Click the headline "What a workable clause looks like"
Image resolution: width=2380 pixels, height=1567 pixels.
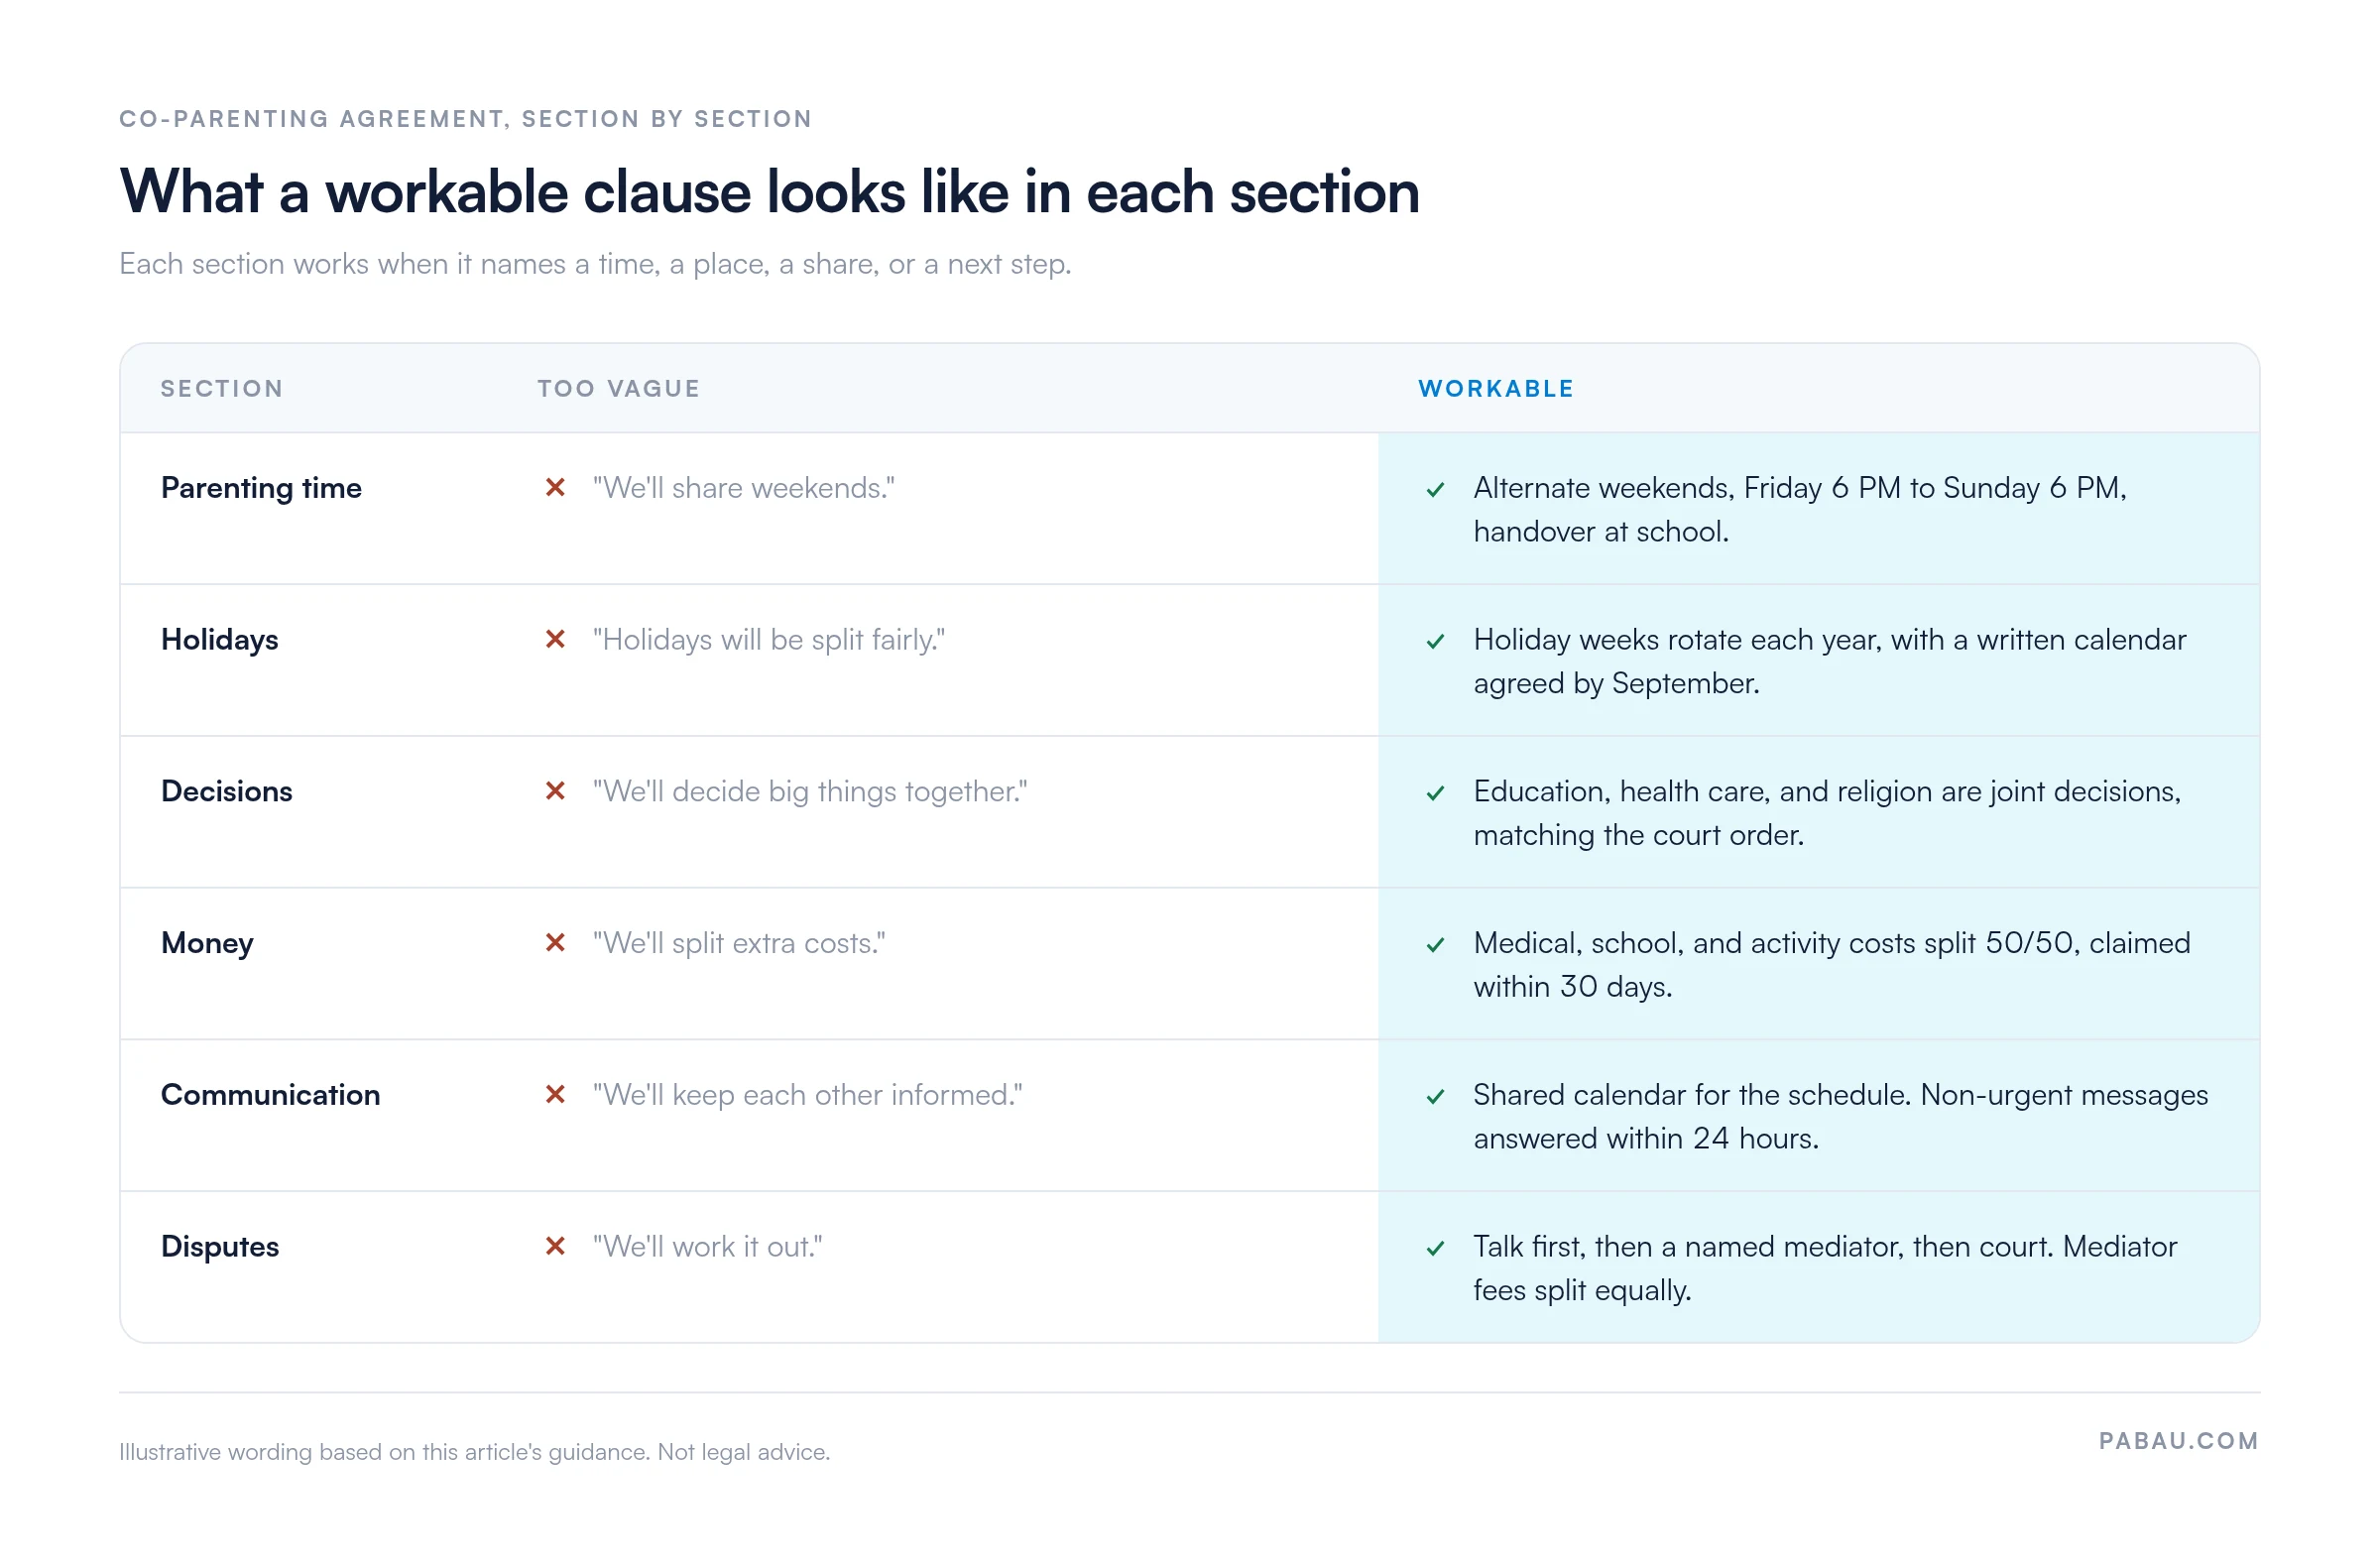coord(770,192)
